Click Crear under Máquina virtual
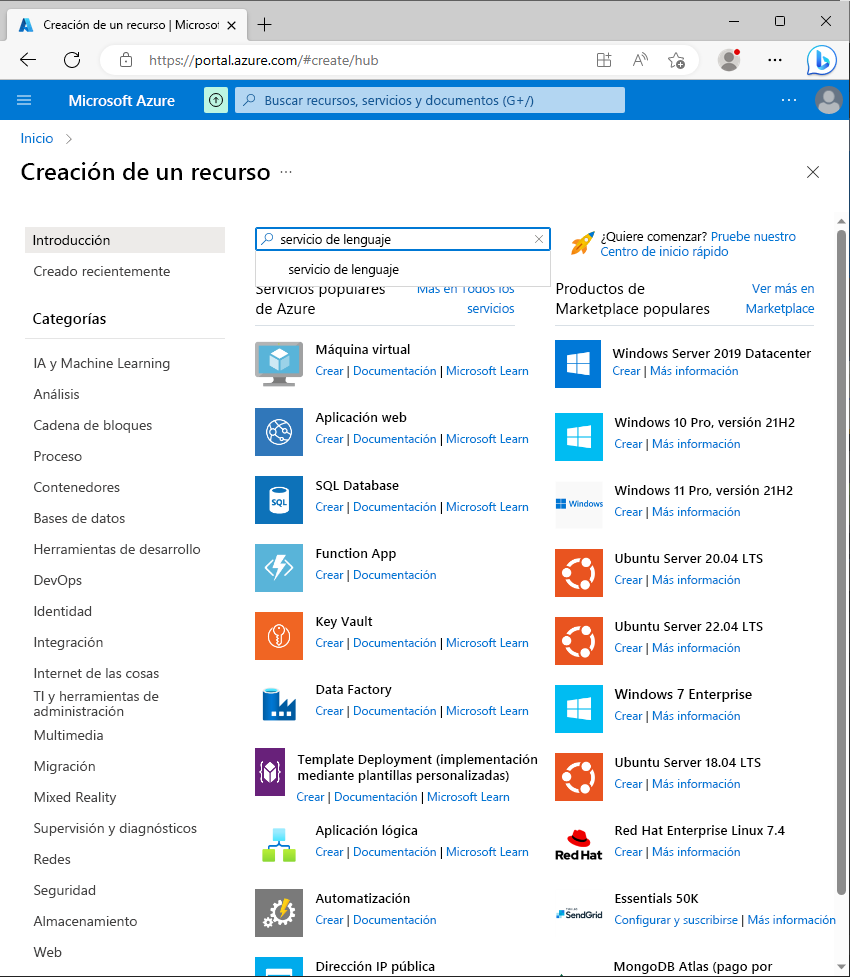The image size is (850, 977). [329, 371]
